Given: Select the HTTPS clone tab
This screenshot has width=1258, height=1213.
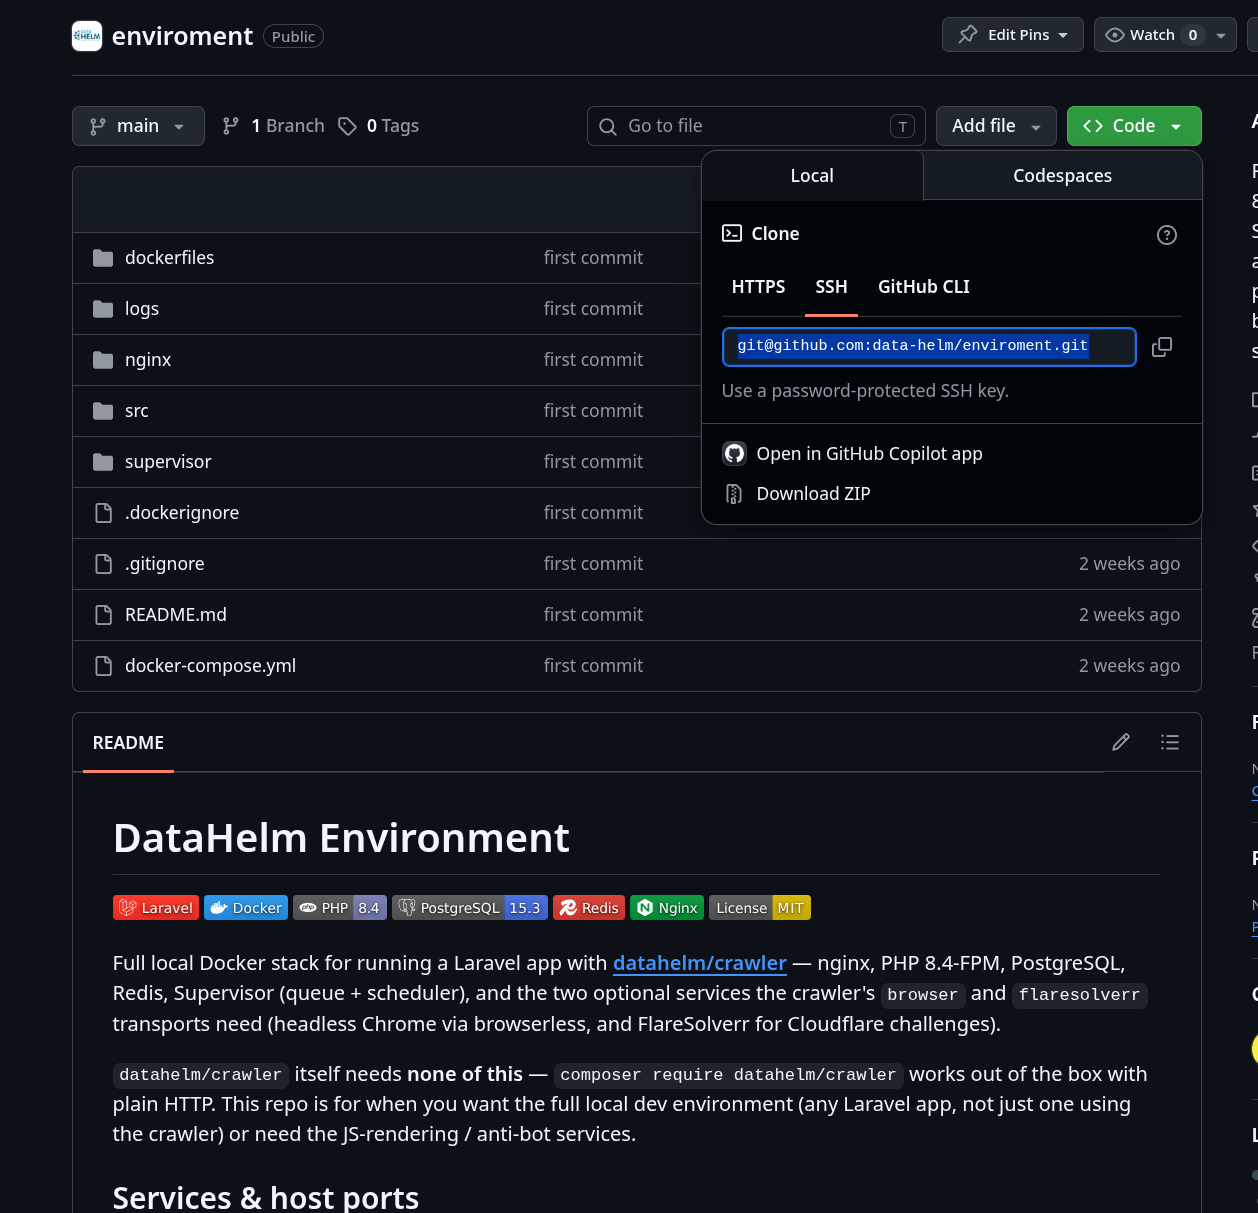Looking at the screenshot, I should (x=758, y=287).
